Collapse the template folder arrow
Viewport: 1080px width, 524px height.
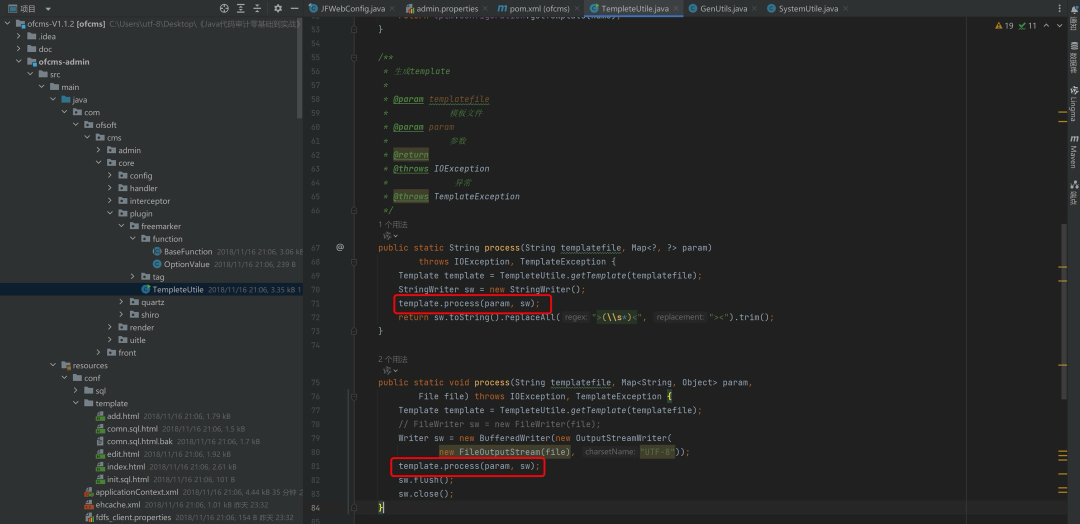point(76,404)
